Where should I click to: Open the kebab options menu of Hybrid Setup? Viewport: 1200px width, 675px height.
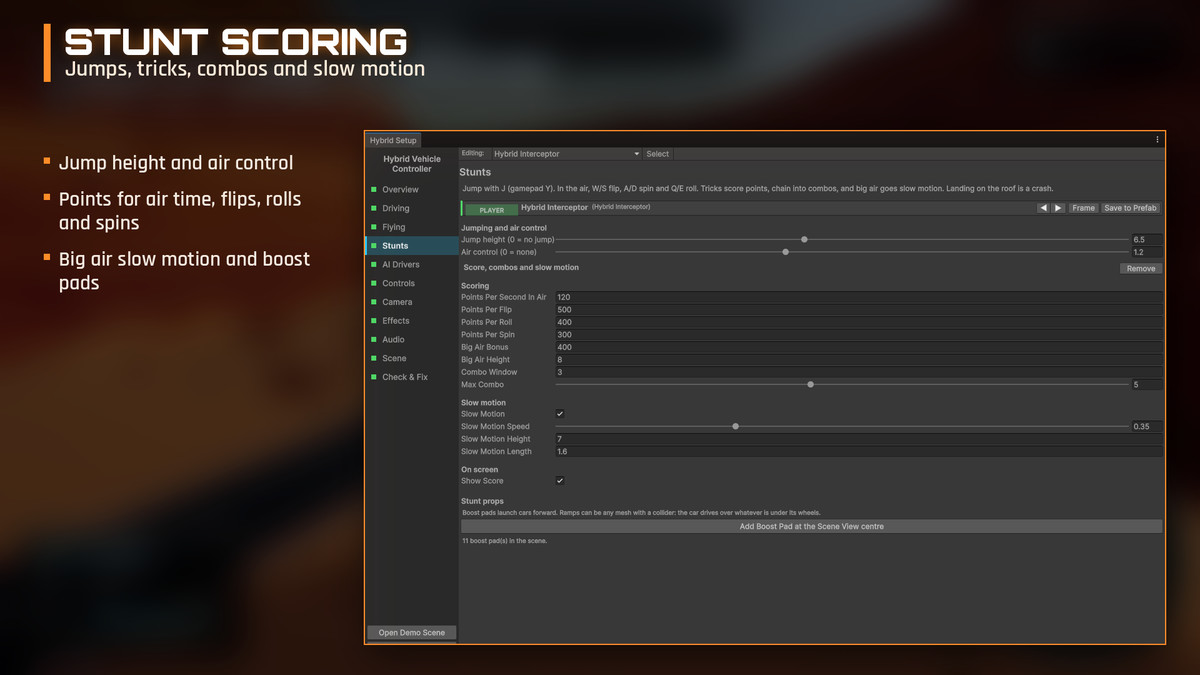[1157, 140]
